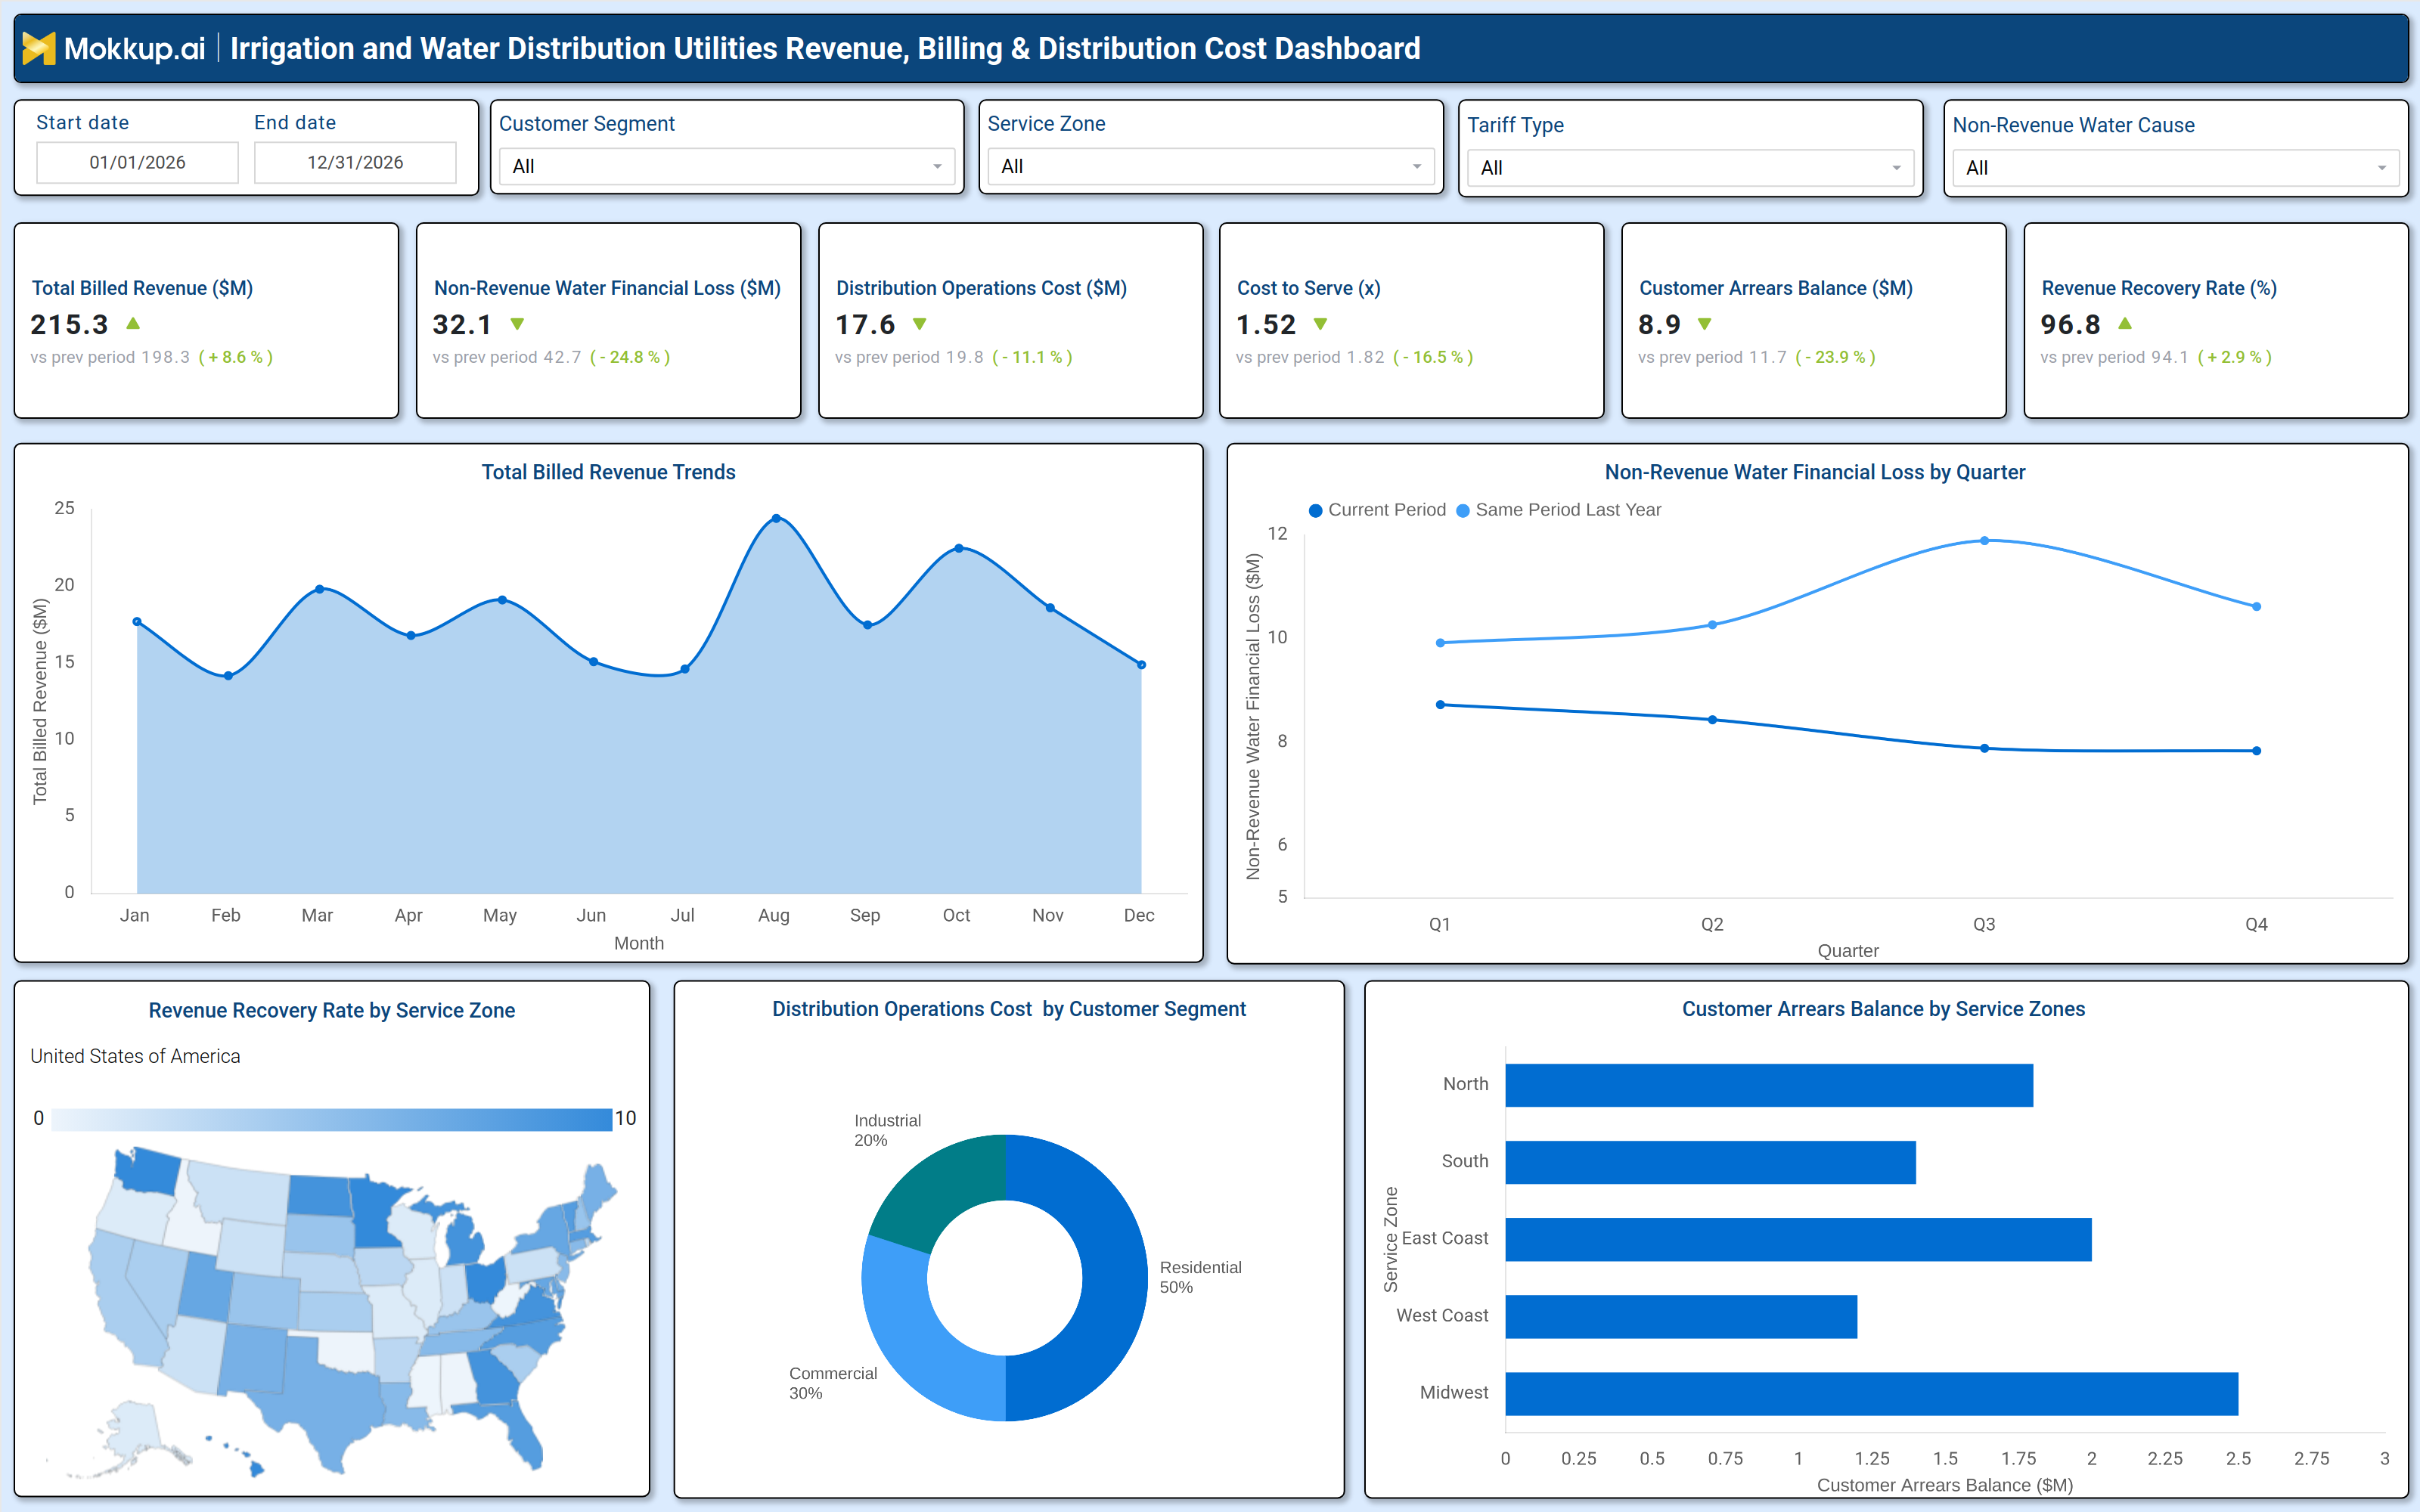Click the Commercial 30% label
2420x1512 pixels.
click(x=833, y=1383)
